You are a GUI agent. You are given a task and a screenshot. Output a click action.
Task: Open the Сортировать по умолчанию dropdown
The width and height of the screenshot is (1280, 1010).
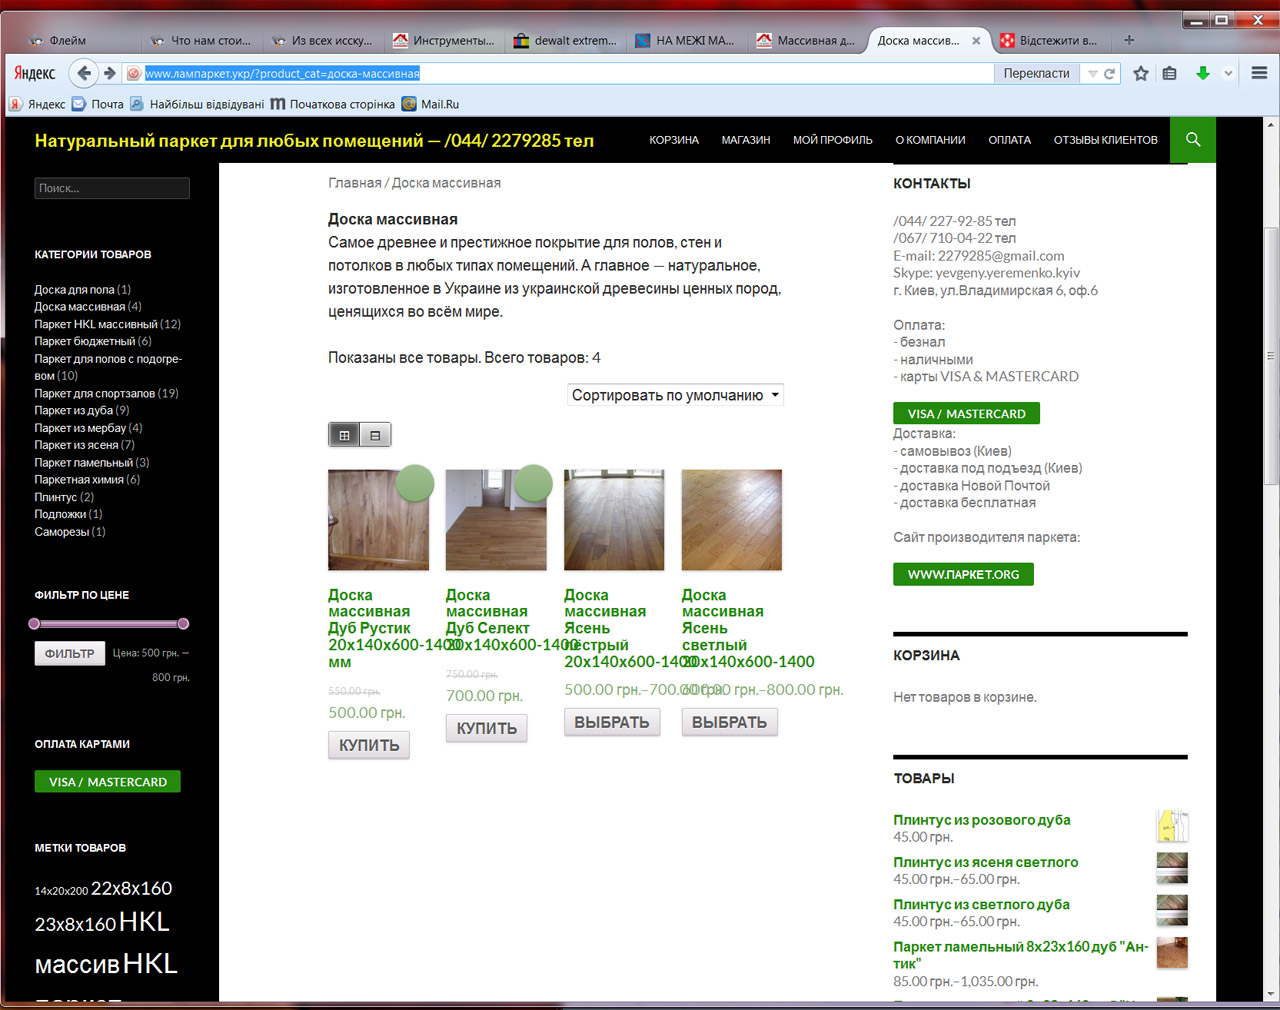click(675, 395)
